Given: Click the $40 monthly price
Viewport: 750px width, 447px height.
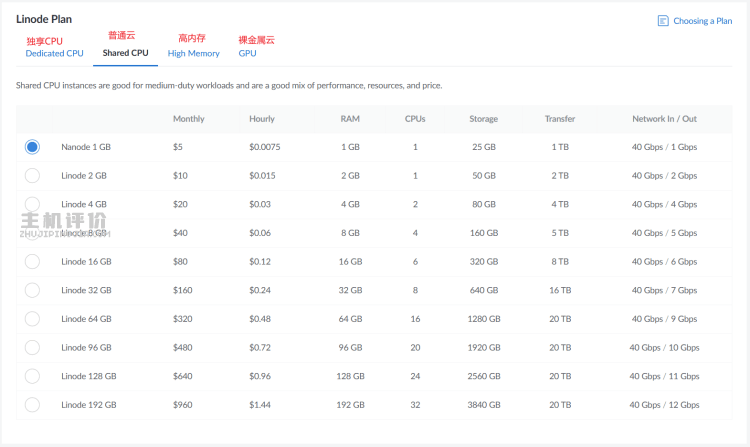Looking at the screenshot, I should click(x=180, y=233).
